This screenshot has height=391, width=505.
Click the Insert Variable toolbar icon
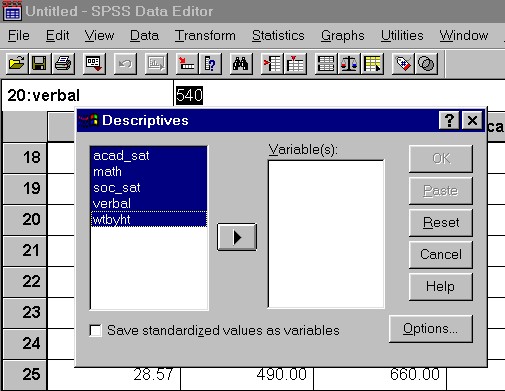pos(295,63)
